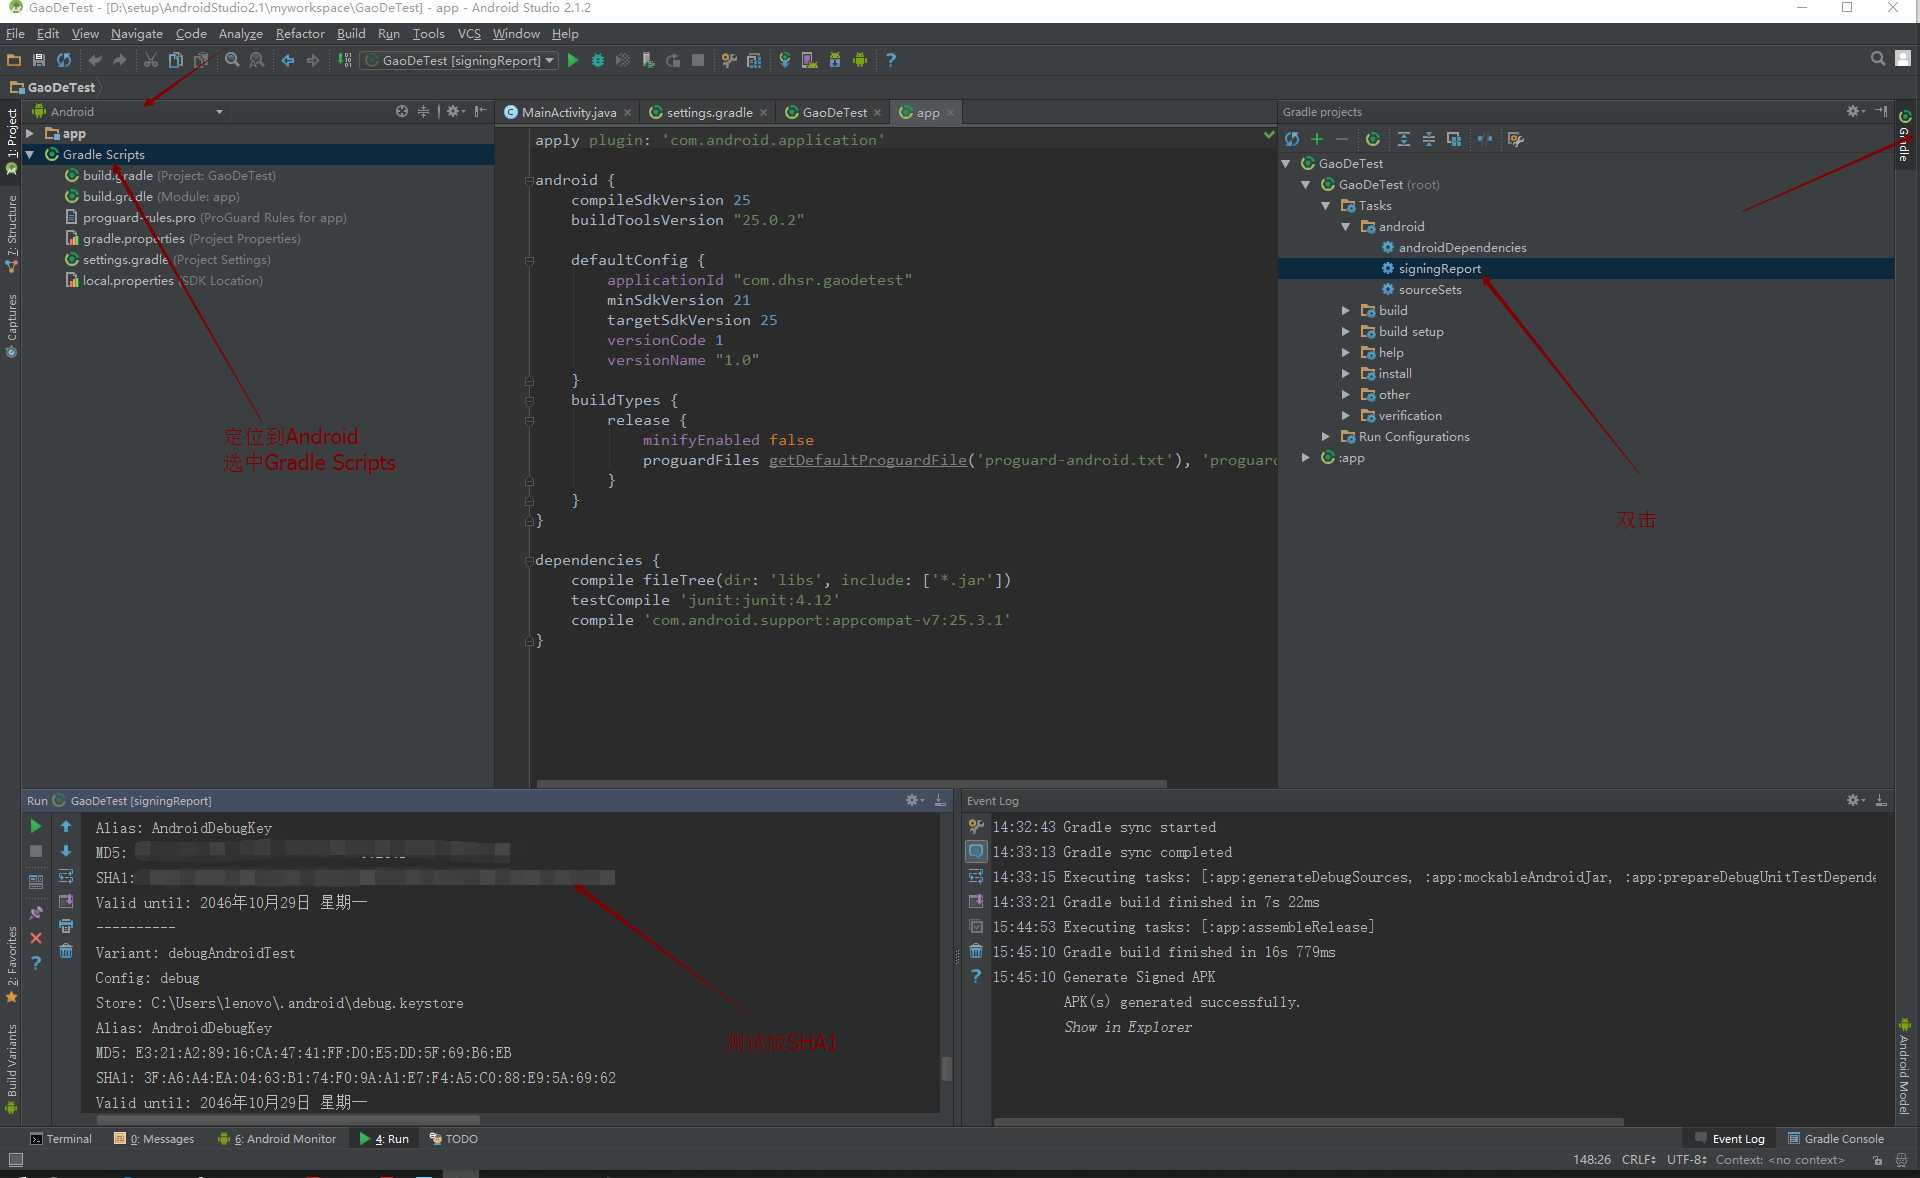Click the Search Everywhere magnifier icon
Viewport: 1920px width, 1178px height.
[1878, 59]
